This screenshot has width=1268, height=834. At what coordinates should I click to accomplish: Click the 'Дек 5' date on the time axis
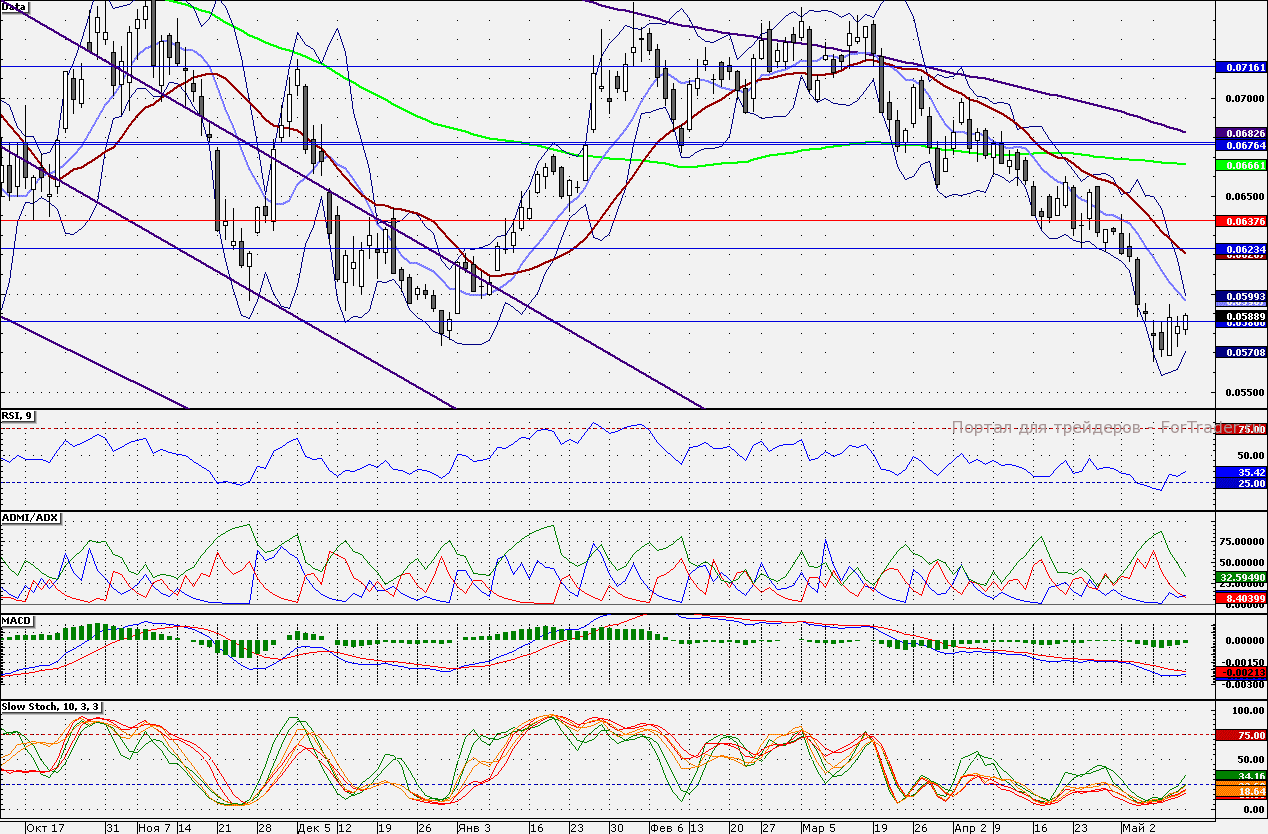314,828
